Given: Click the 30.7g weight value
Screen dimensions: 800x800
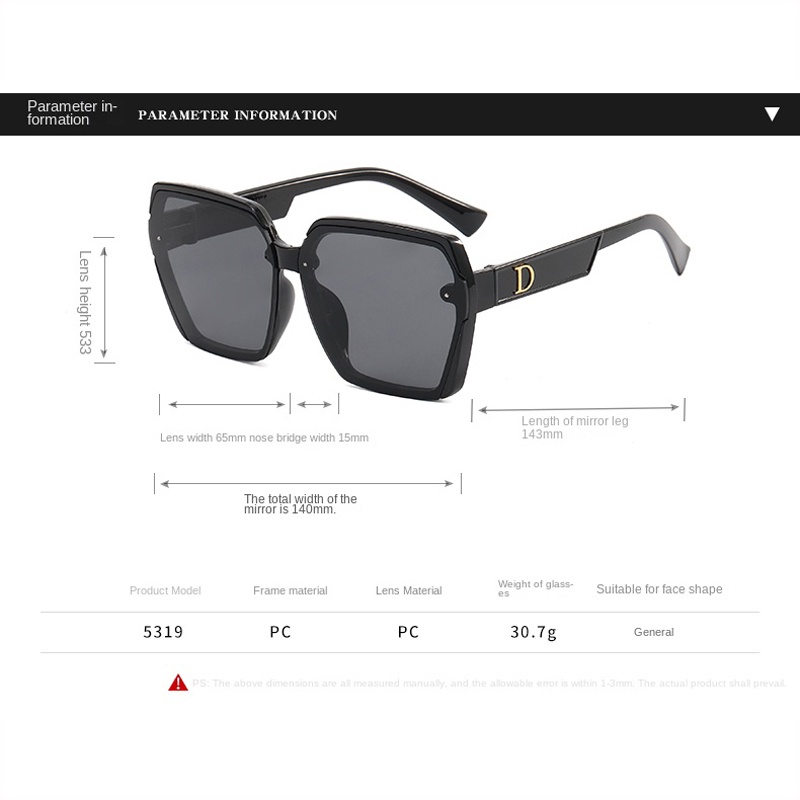Looking at the screenshot, I should click(x=533, y=633).
